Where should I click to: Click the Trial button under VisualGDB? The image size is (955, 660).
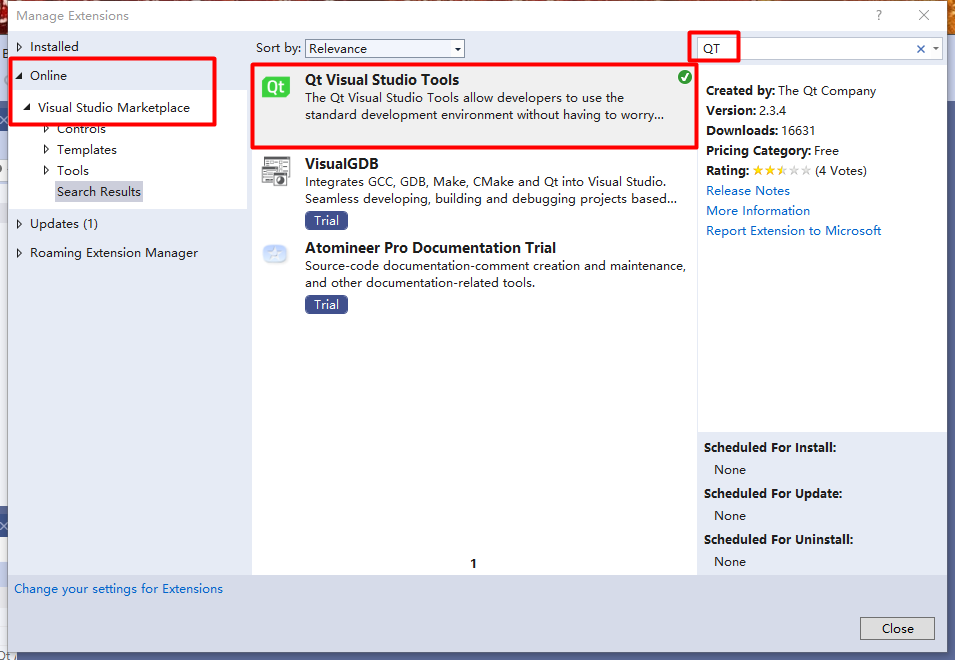(x=326, y=220)
